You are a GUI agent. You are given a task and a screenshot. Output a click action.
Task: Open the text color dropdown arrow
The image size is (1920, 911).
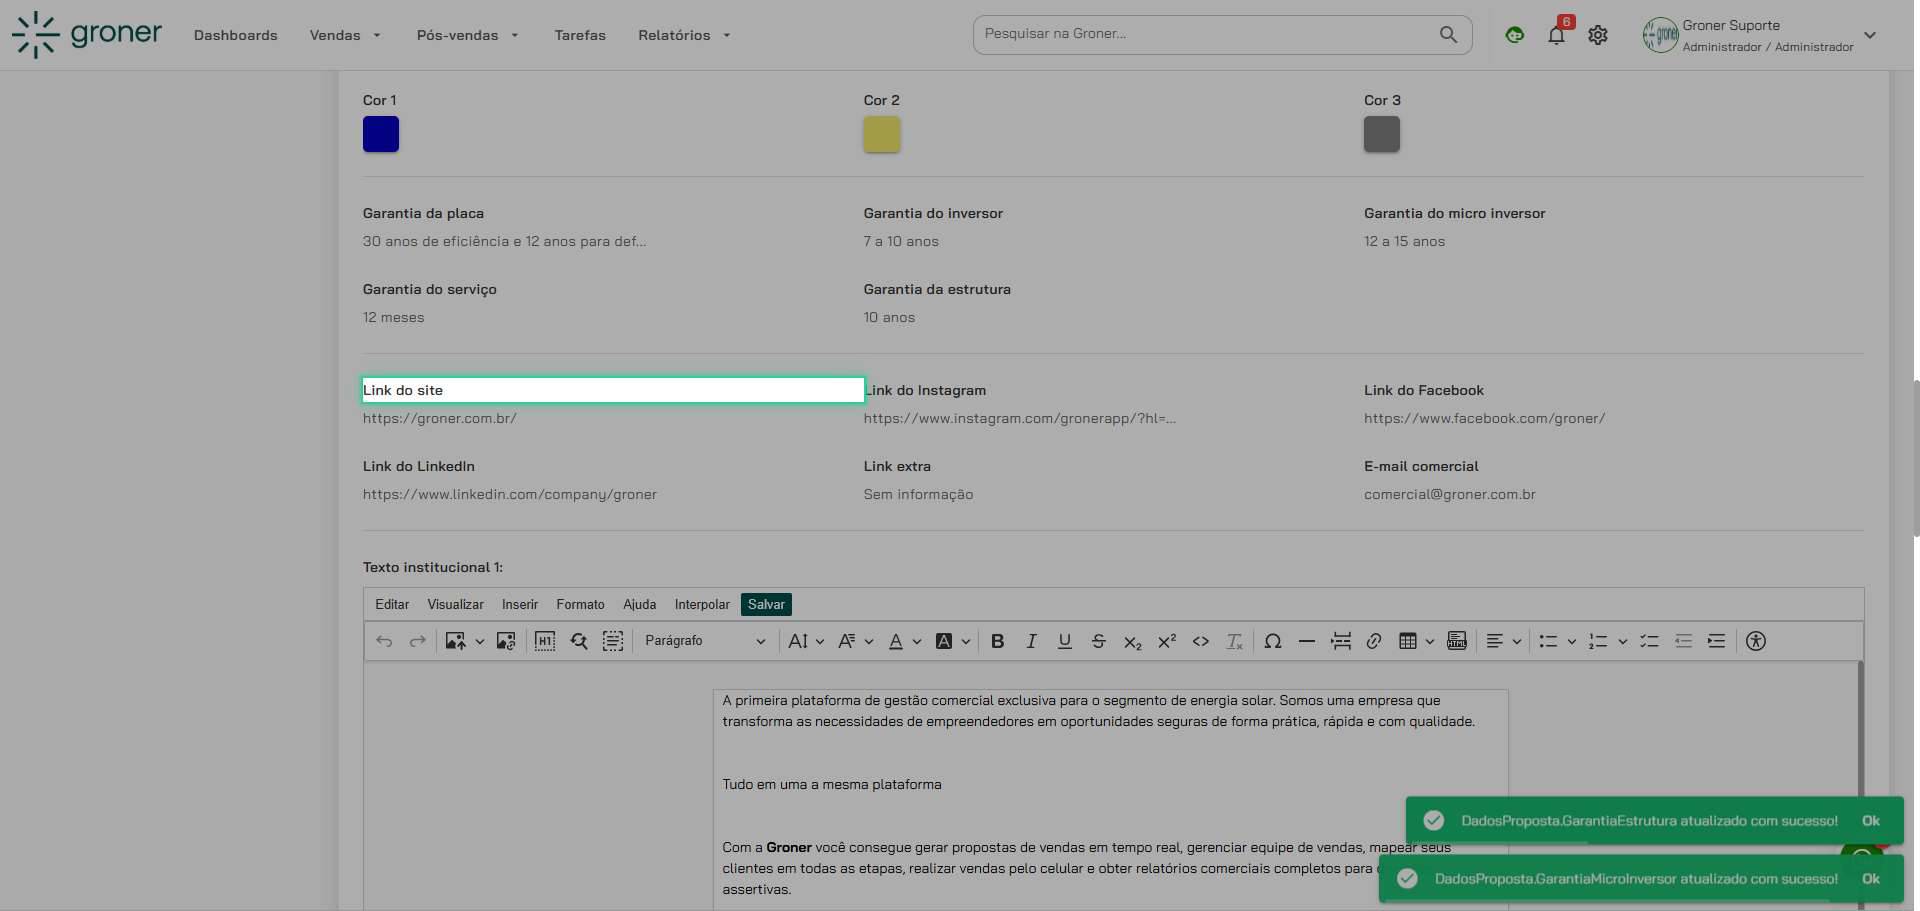pos(917,641)
